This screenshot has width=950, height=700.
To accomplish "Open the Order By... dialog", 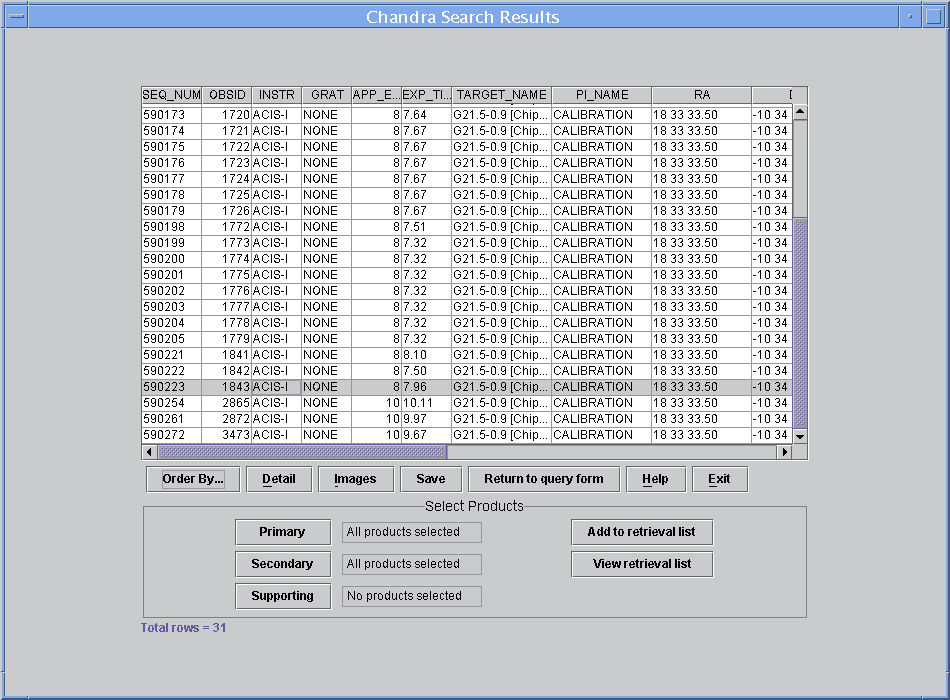I will pos(193,479).
